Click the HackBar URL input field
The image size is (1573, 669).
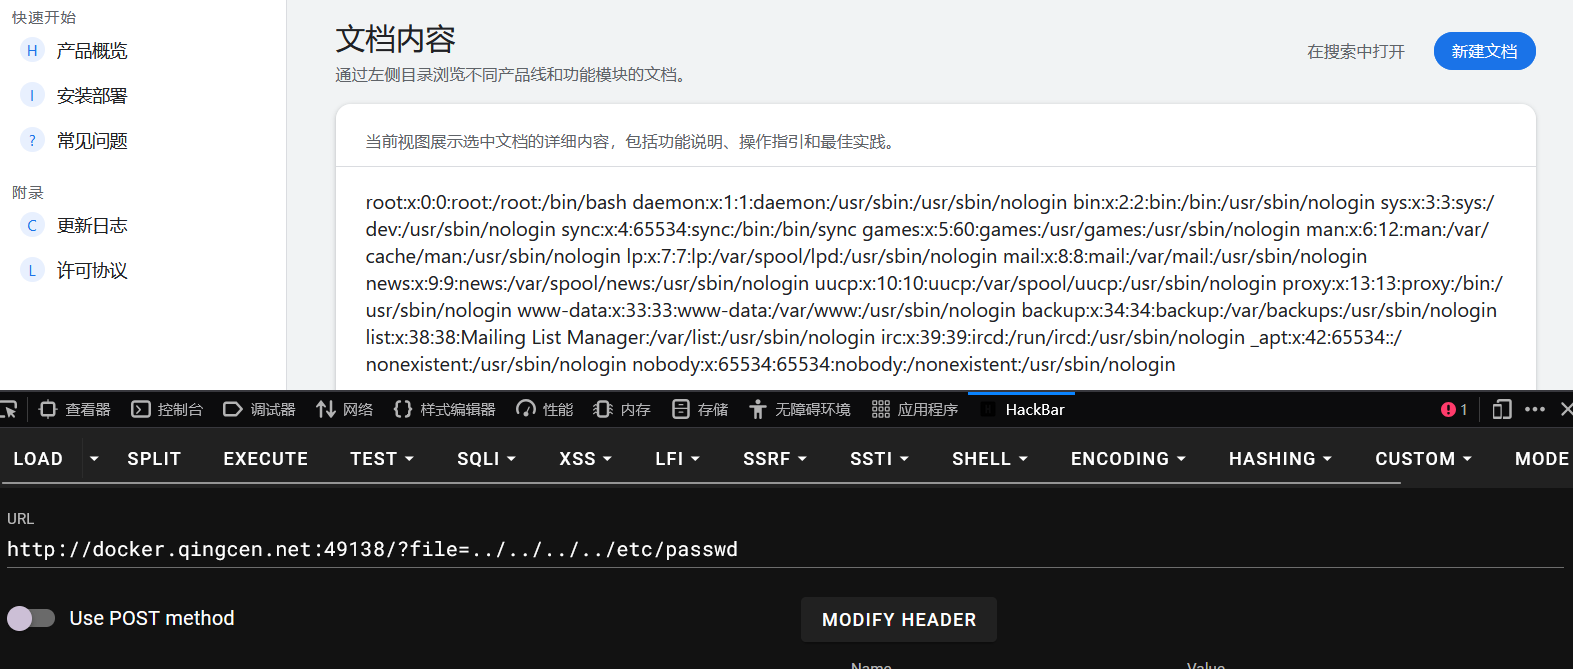tap(785, 550)
